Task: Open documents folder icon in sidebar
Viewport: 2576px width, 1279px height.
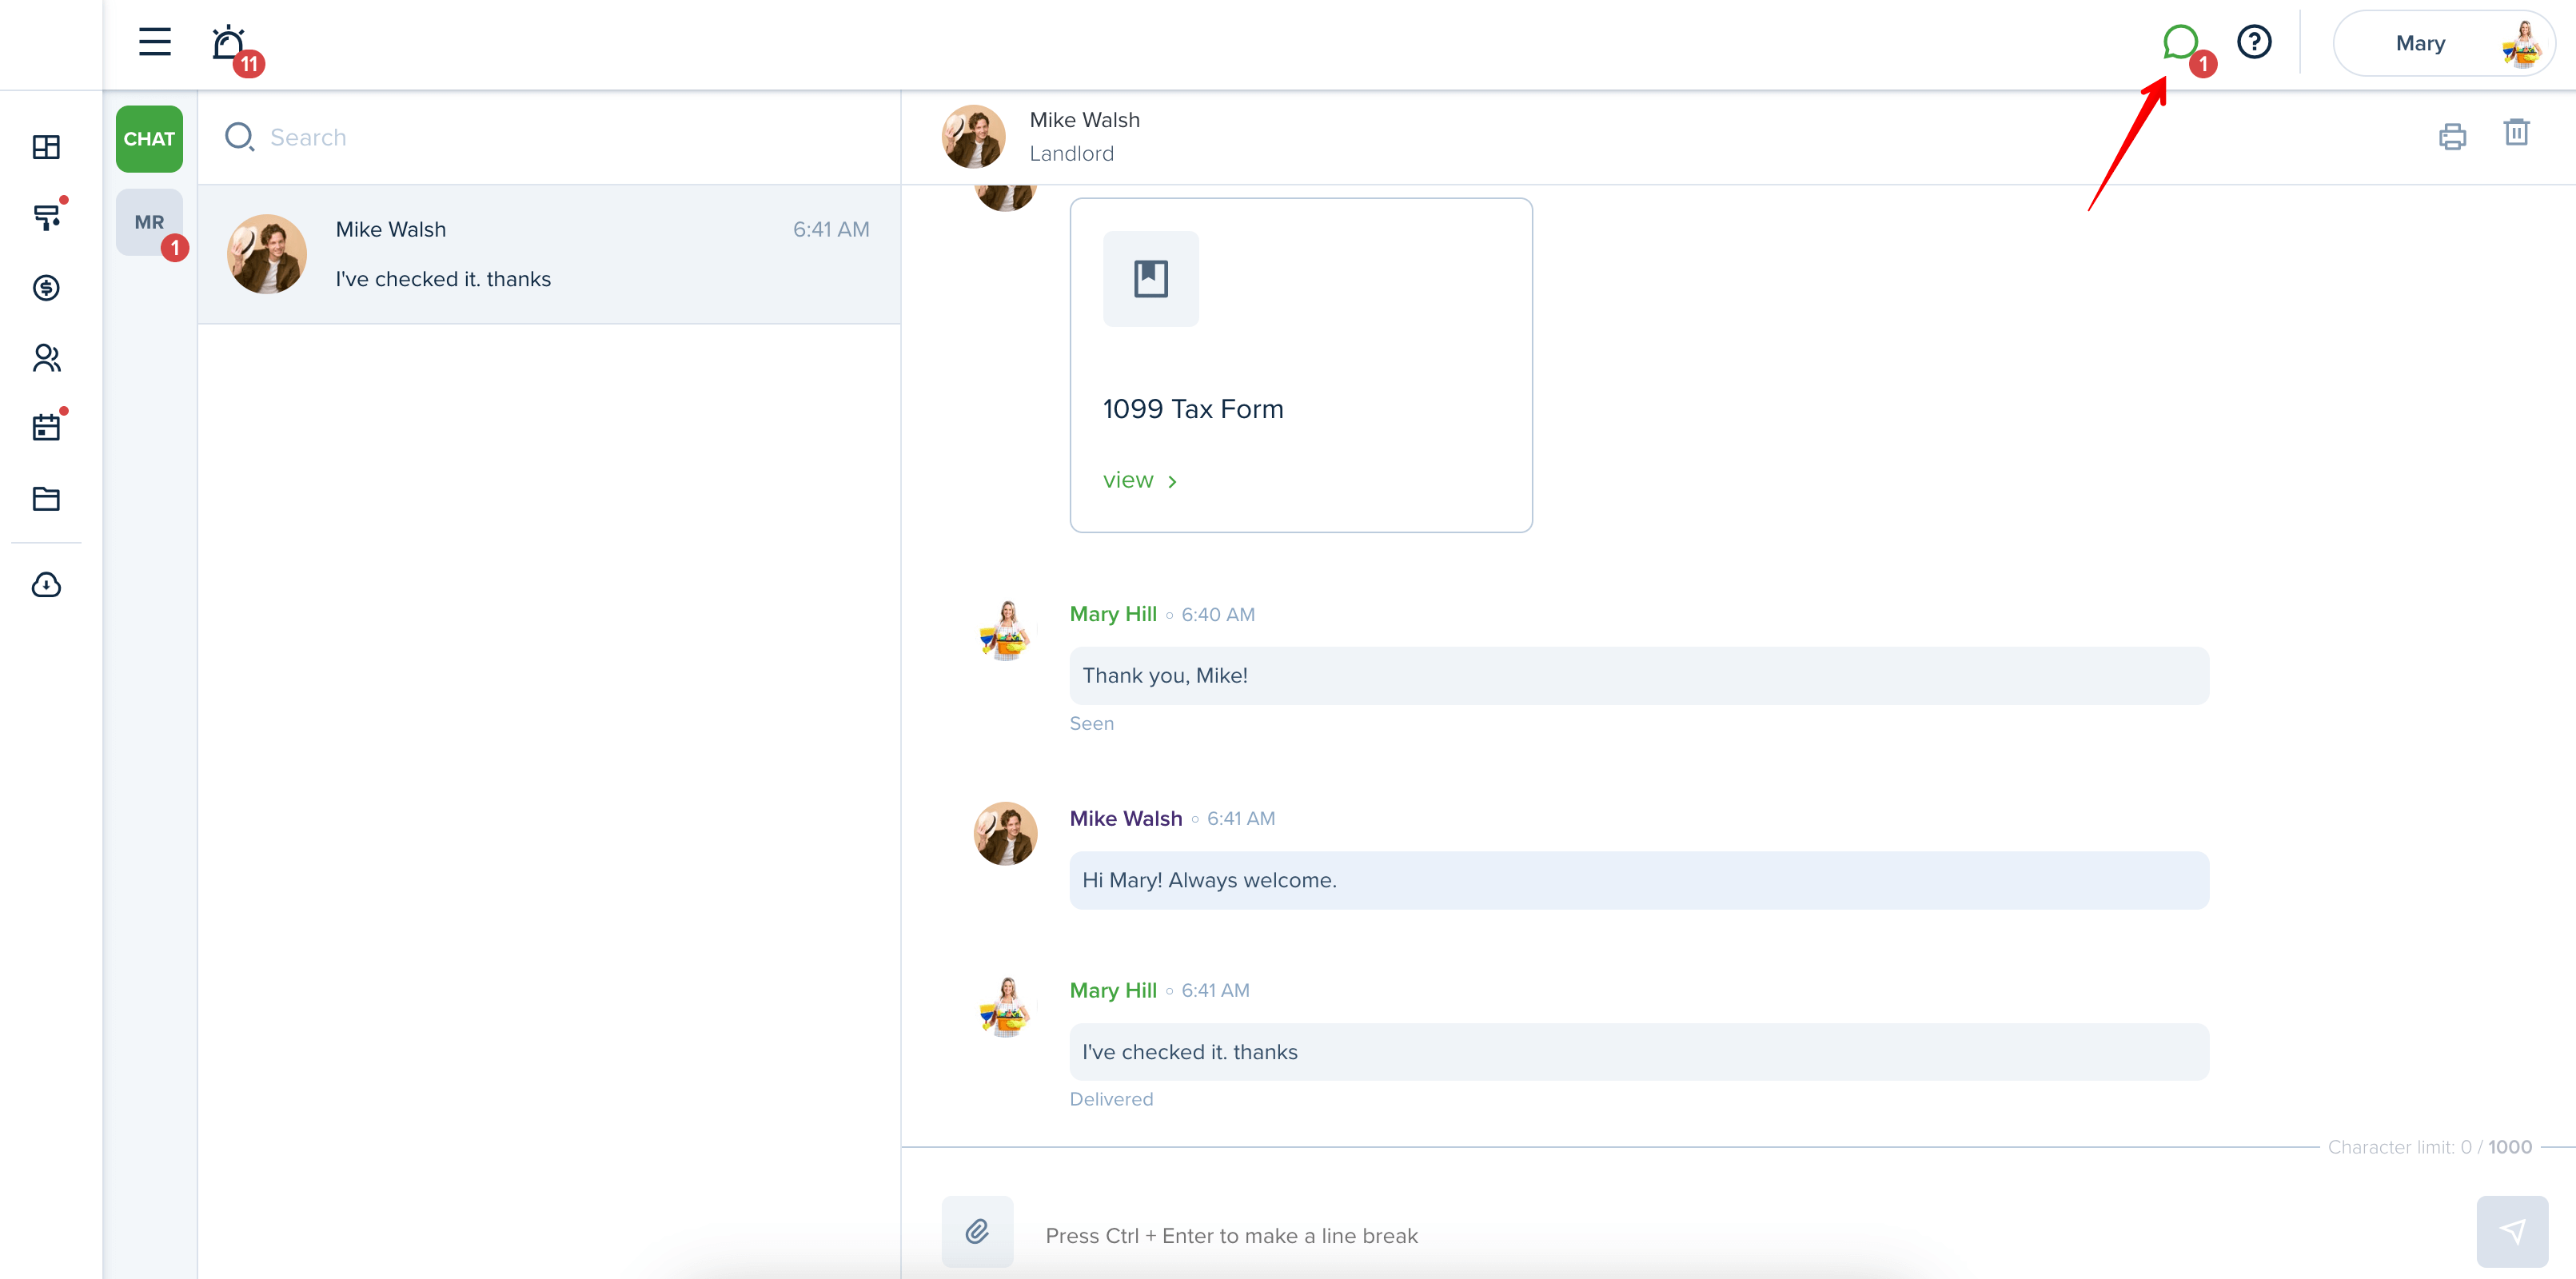Action: tap(46, 498)
